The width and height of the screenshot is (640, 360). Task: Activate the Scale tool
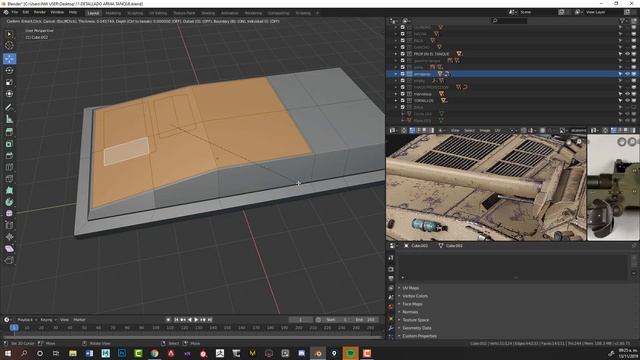point(9,82)
